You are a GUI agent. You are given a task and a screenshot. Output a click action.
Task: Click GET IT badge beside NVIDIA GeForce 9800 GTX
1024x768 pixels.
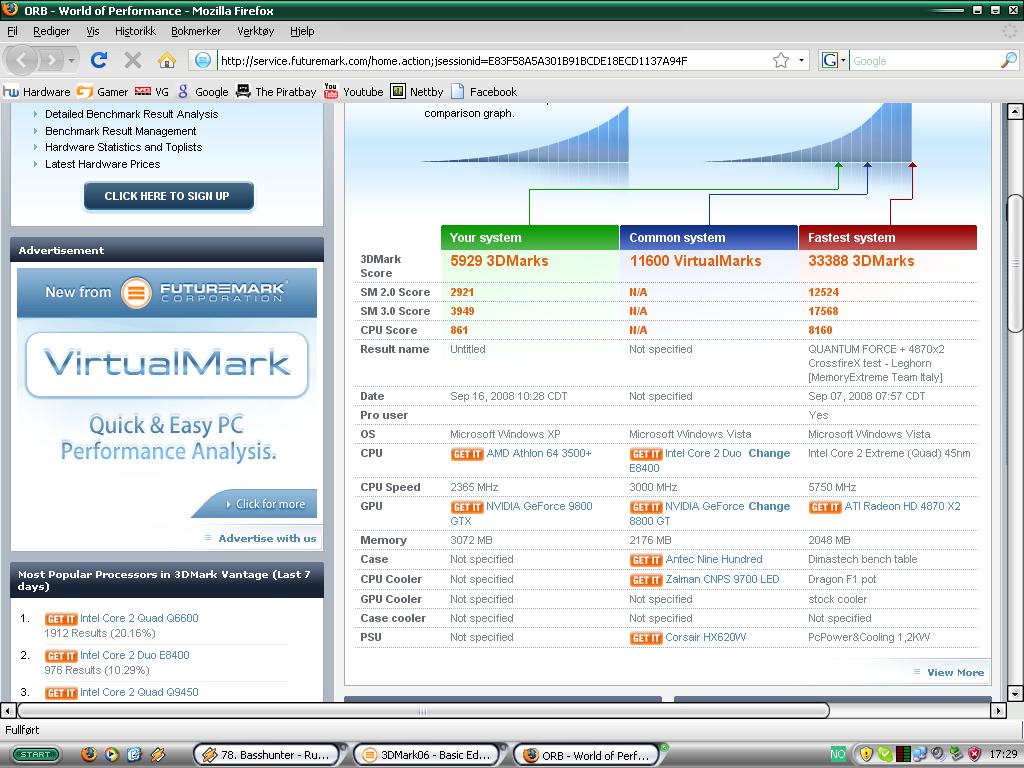[467, 507]
